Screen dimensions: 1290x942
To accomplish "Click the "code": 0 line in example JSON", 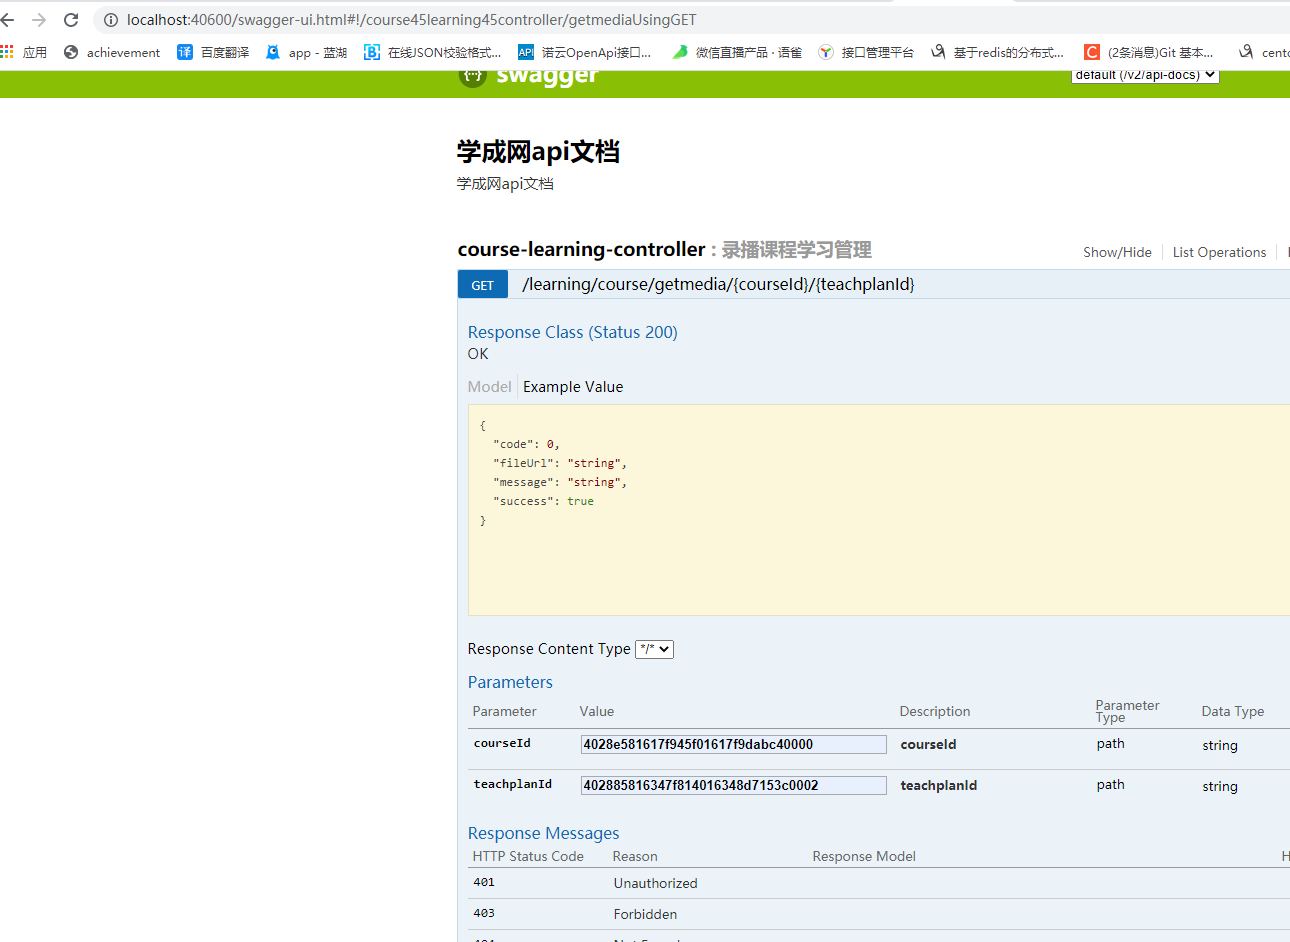I will pos(526,444).
